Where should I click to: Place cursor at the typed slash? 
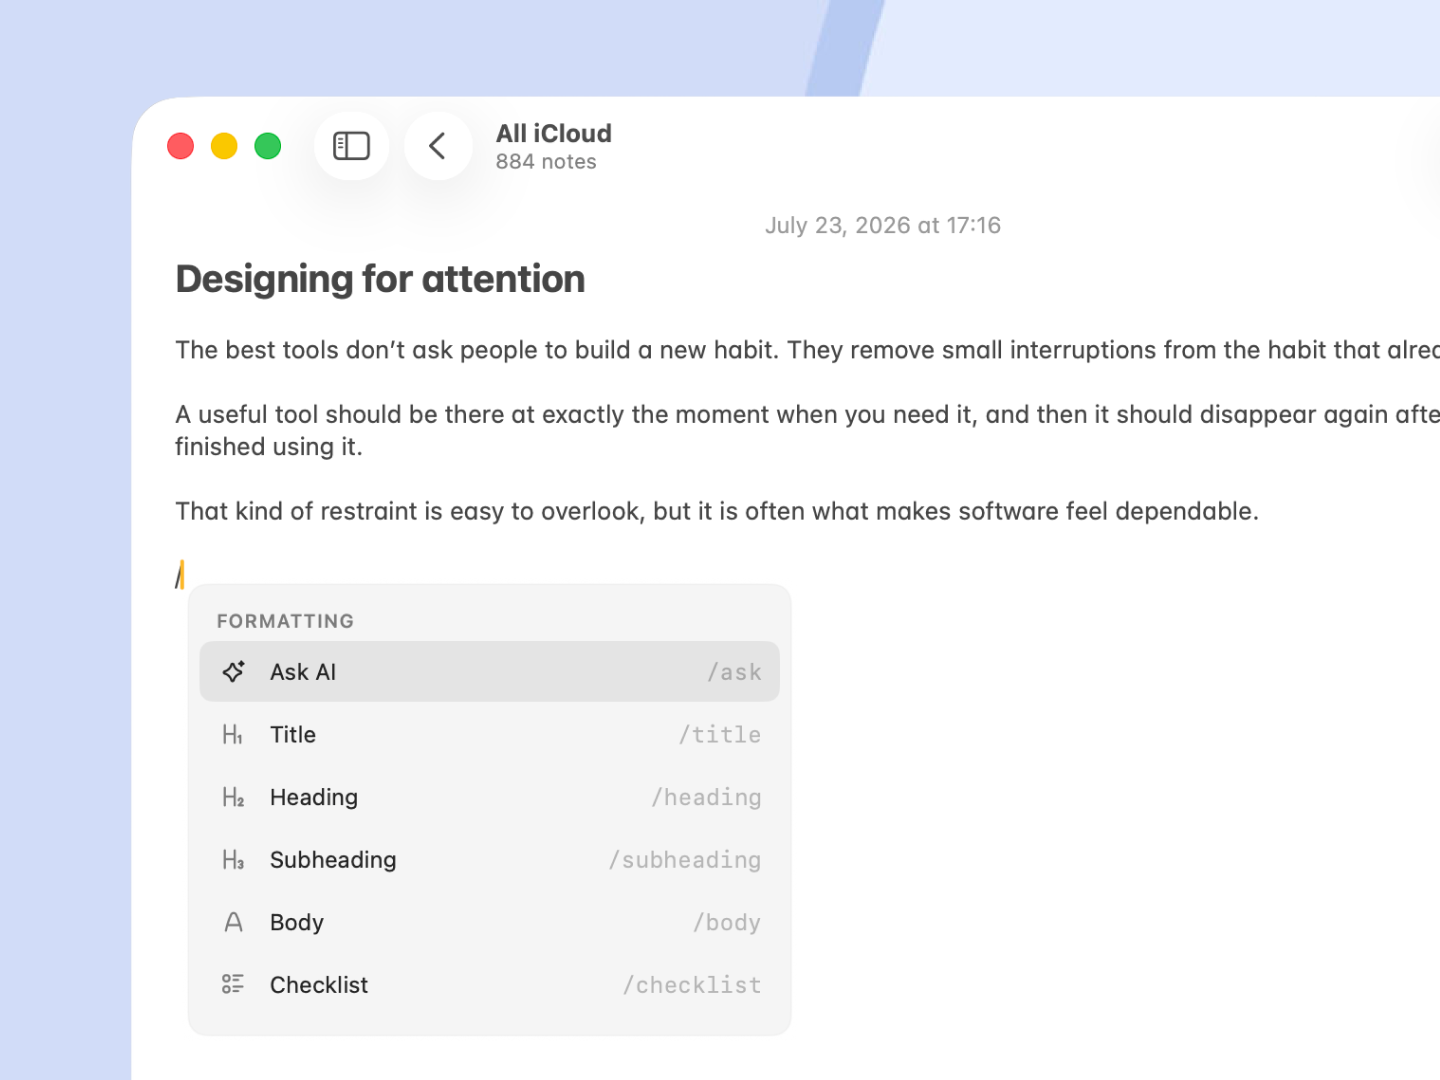click(x=180, y=575)
